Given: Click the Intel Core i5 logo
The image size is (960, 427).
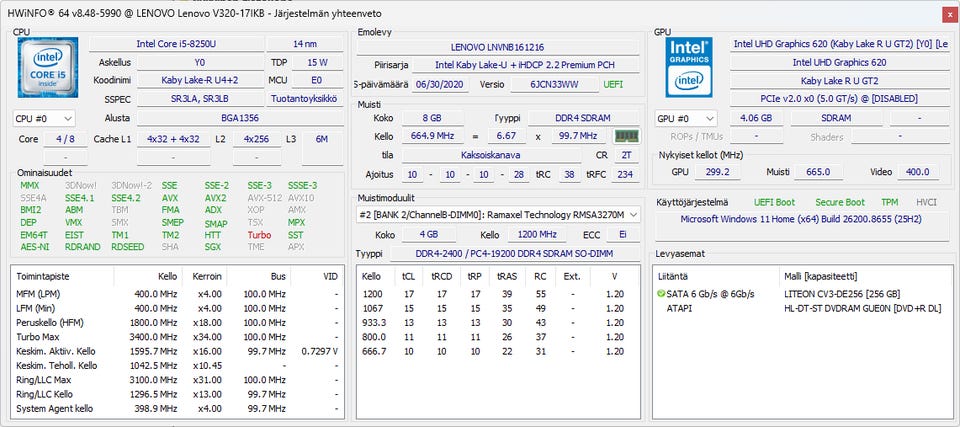Looking at the screenshot, I should pyautogui.click(x=48, y=67).
